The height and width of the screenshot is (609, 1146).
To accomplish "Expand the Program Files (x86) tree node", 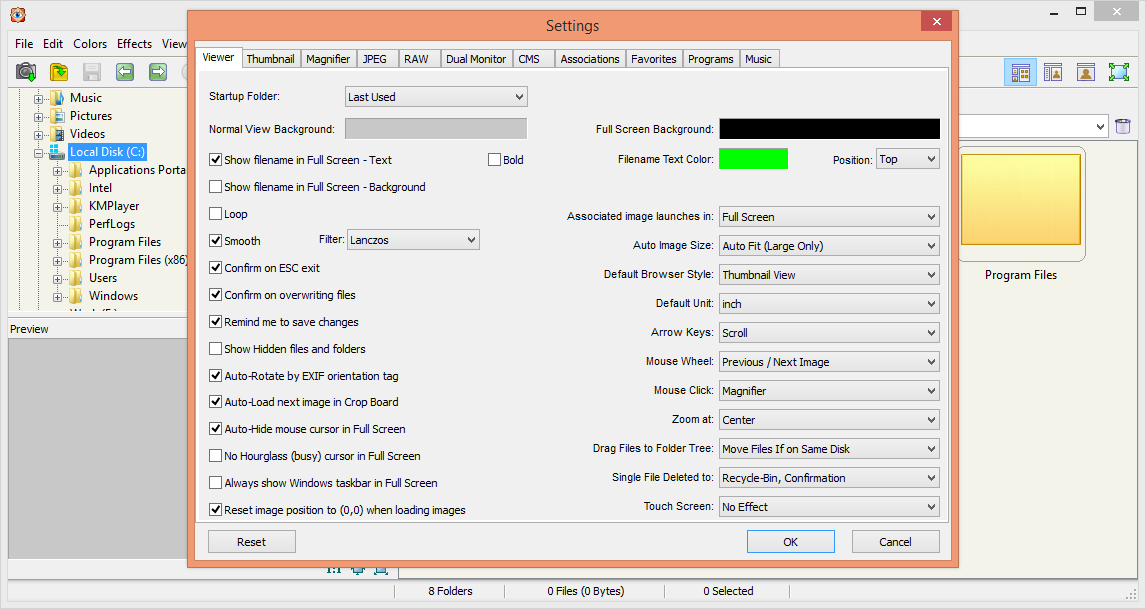I will pos(57,261).
